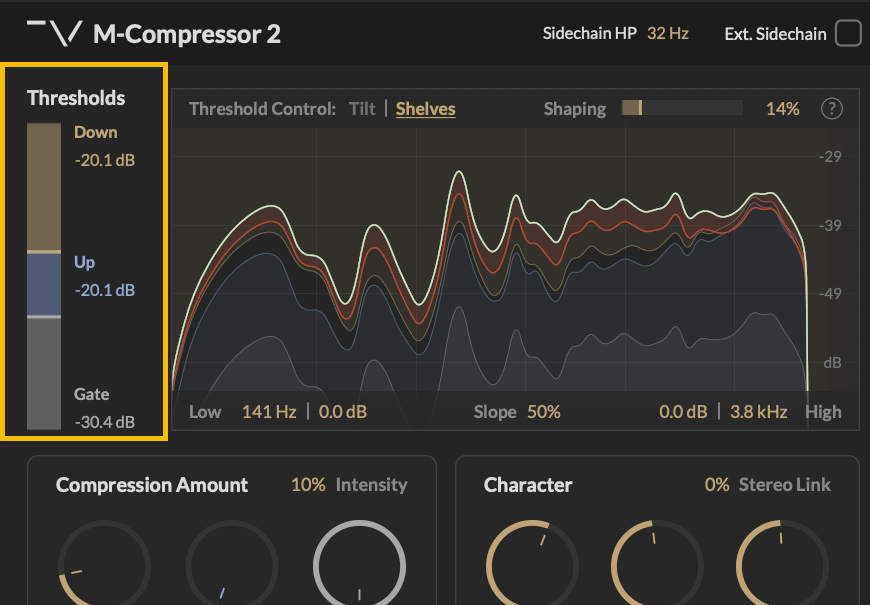
Task: Click the 0% Stereo Link value
Action: 717,485
